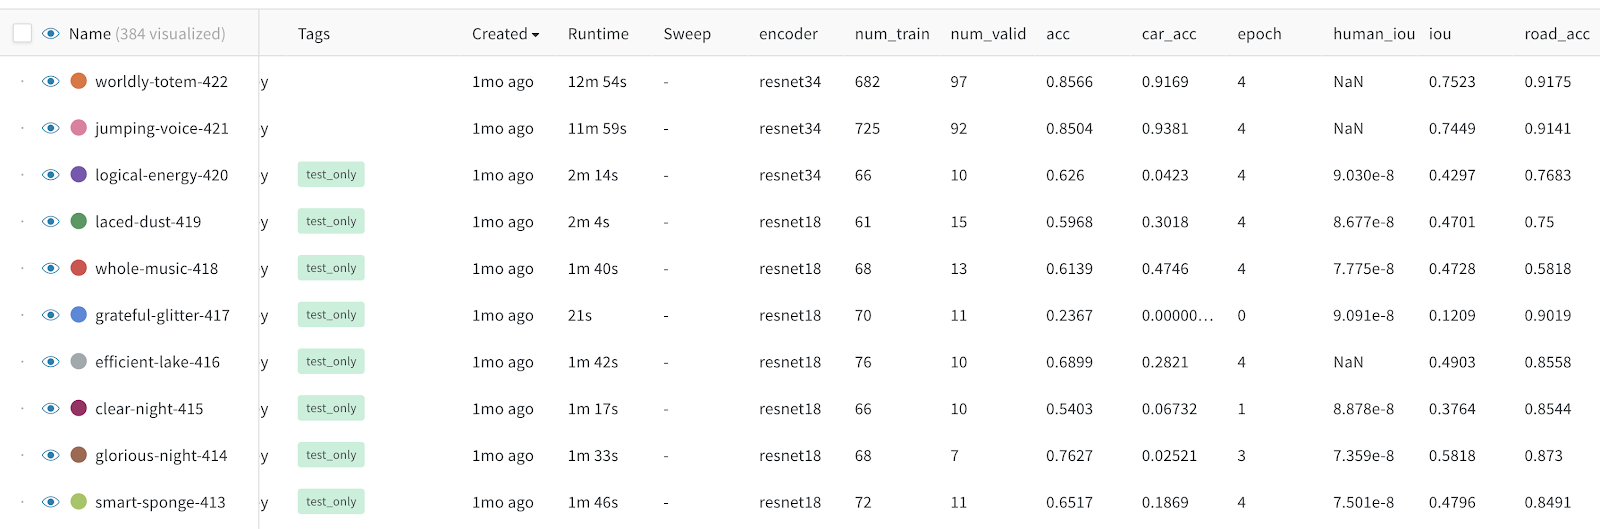Click eye icon beside clear-night-415

51,408
